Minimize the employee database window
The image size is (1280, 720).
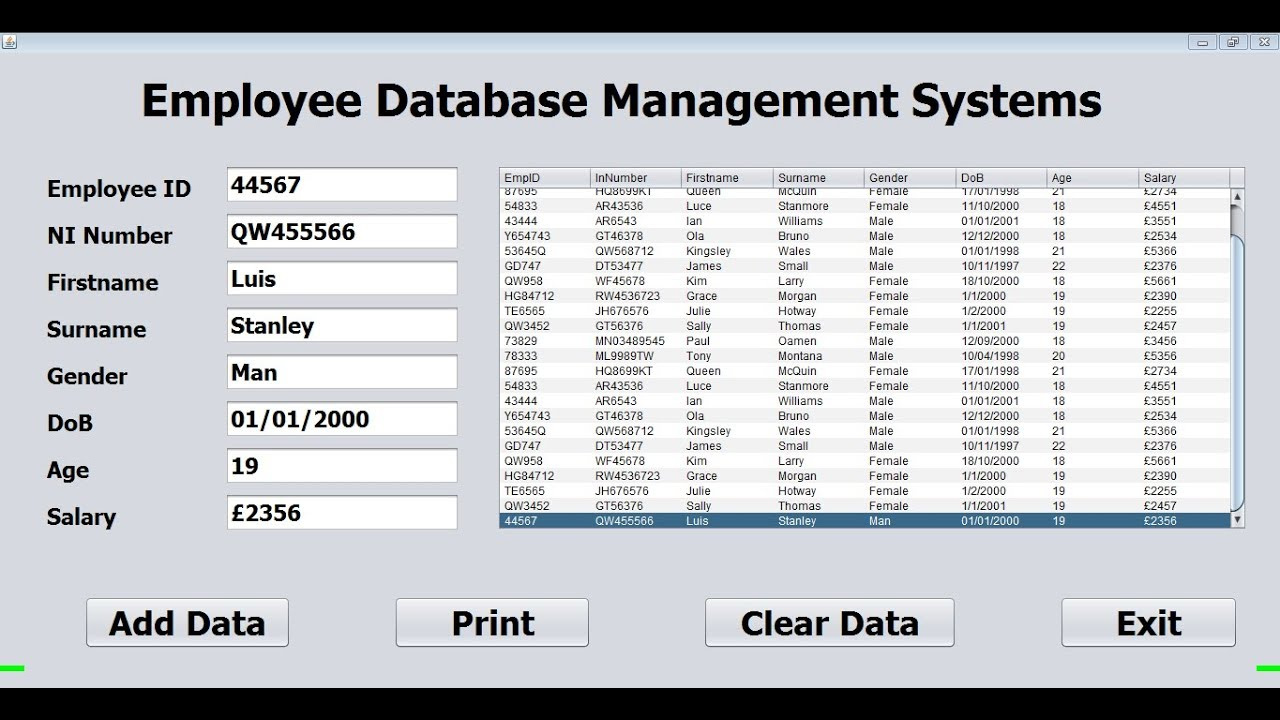(1202, 42)
